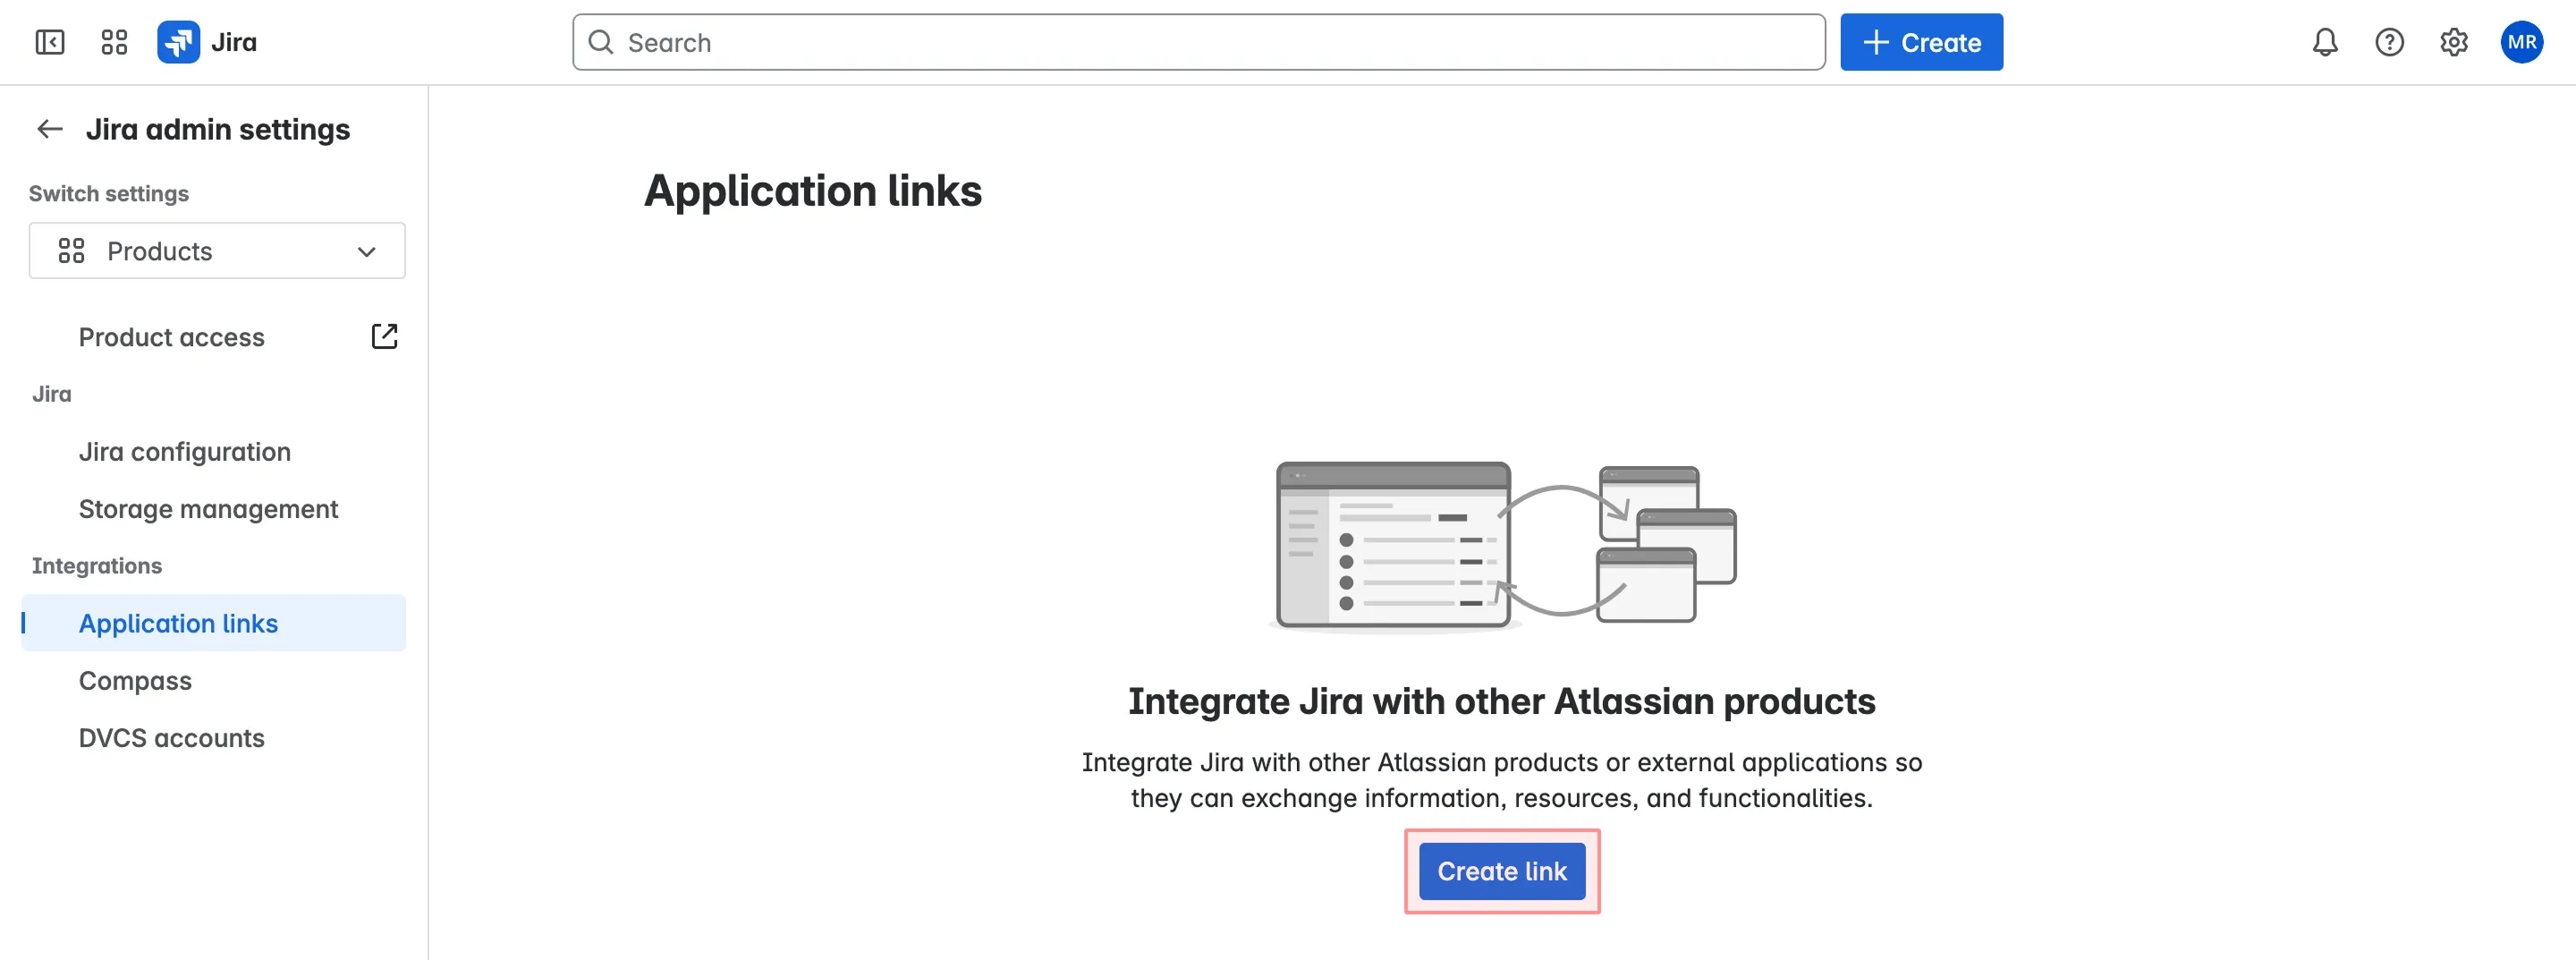Open Product access in new tab
This screenshot has width=2576, height=960.
[384, 337]
